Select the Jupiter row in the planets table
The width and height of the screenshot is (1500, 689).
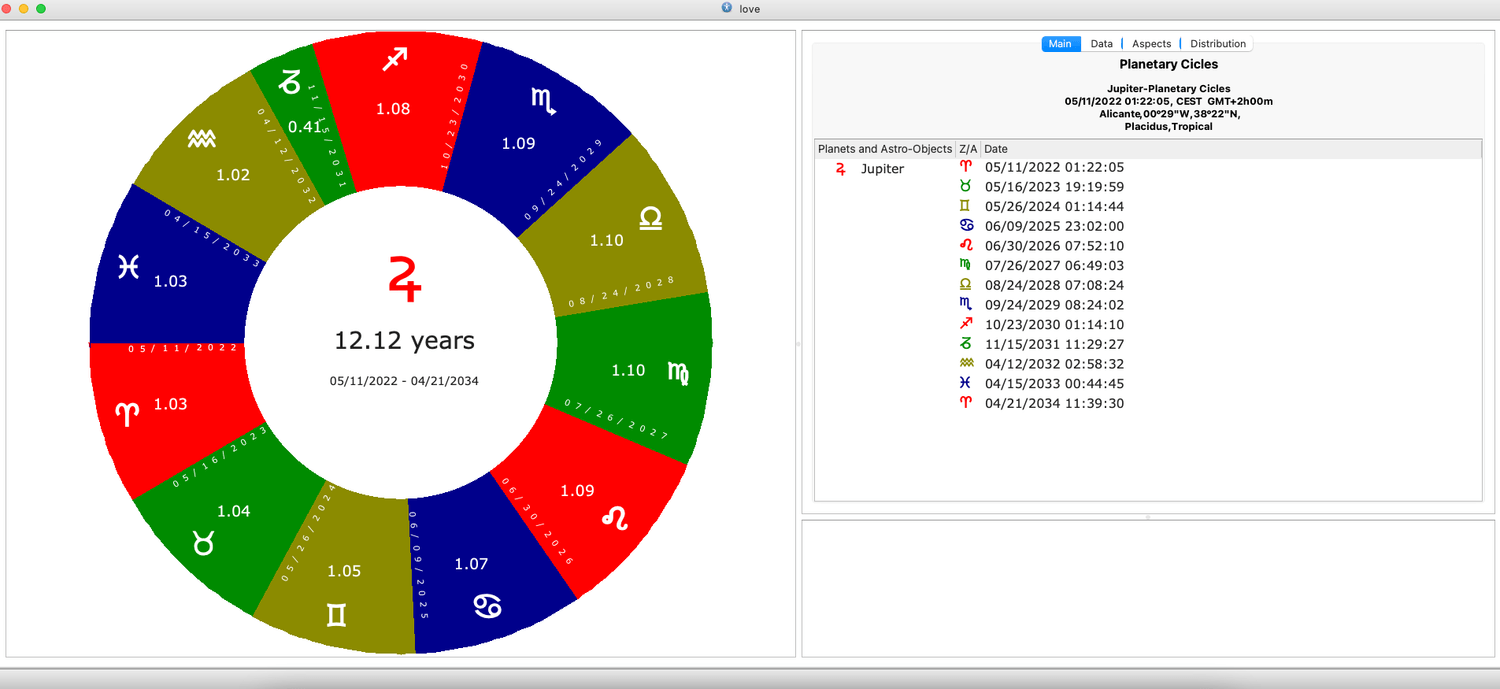tap(882, 169)
